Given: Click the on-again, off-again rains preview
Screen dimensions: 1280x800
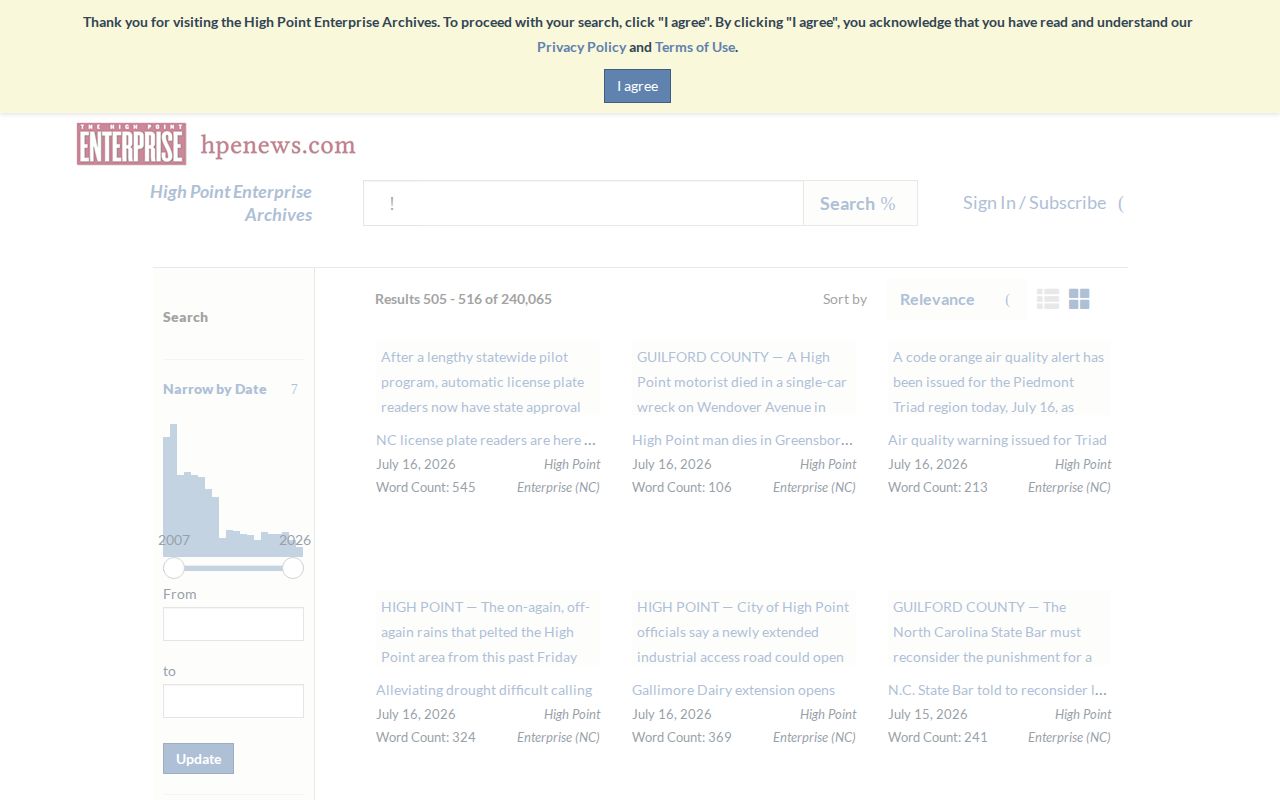Looking at the screenshot, I should (x=488, y=629).
